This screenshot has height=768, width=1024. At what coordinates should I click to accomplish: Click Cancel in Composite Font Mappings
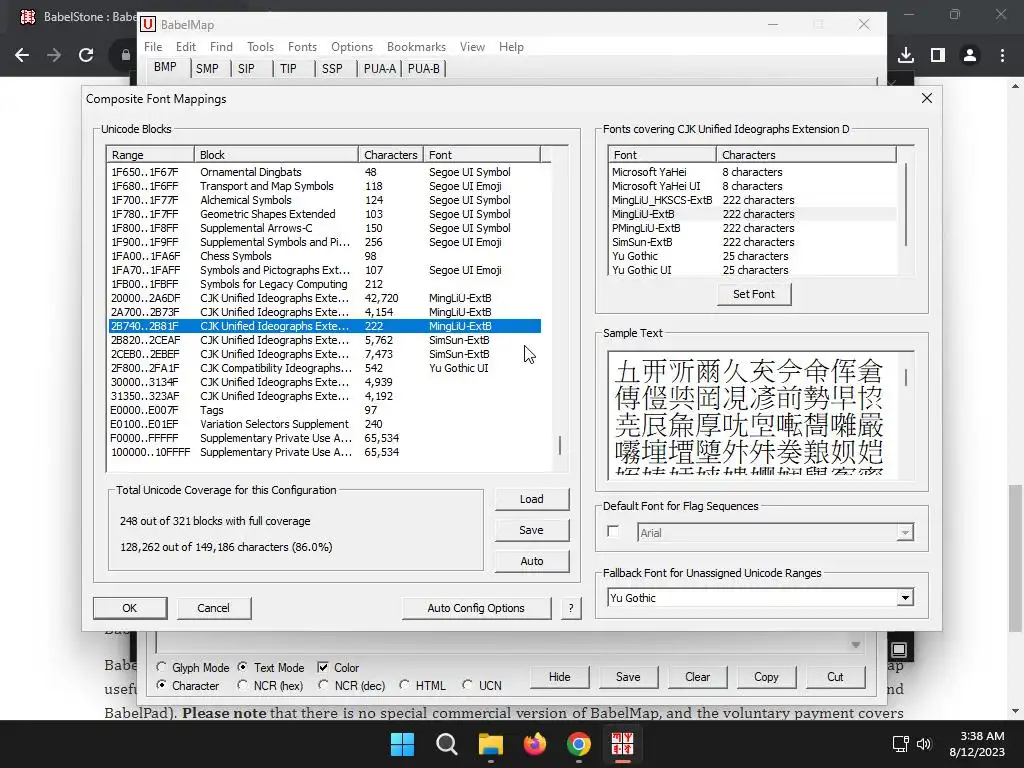(x=214, y=608)
